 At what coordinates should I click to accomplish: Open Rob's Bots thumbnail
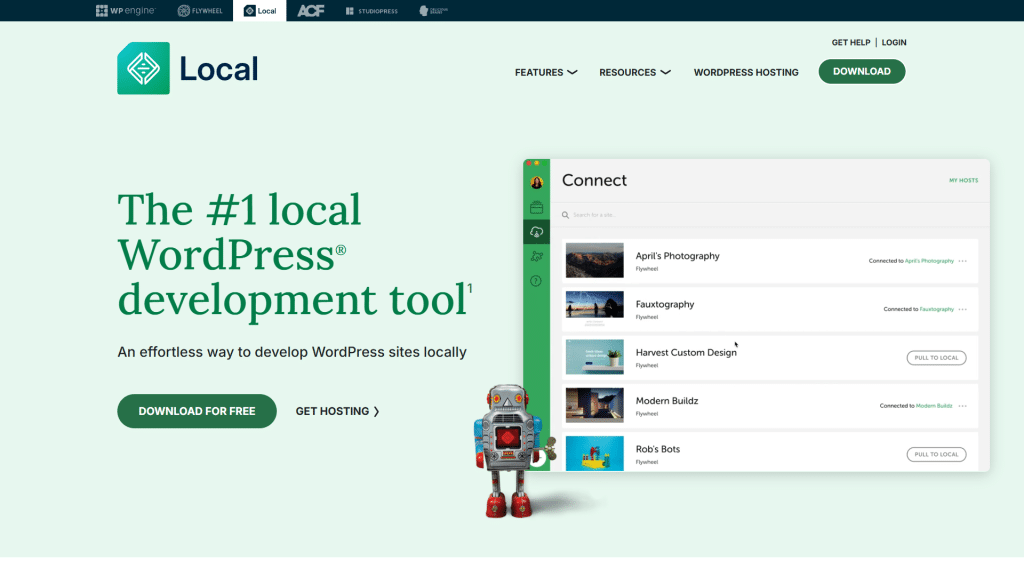coord(594,453)
